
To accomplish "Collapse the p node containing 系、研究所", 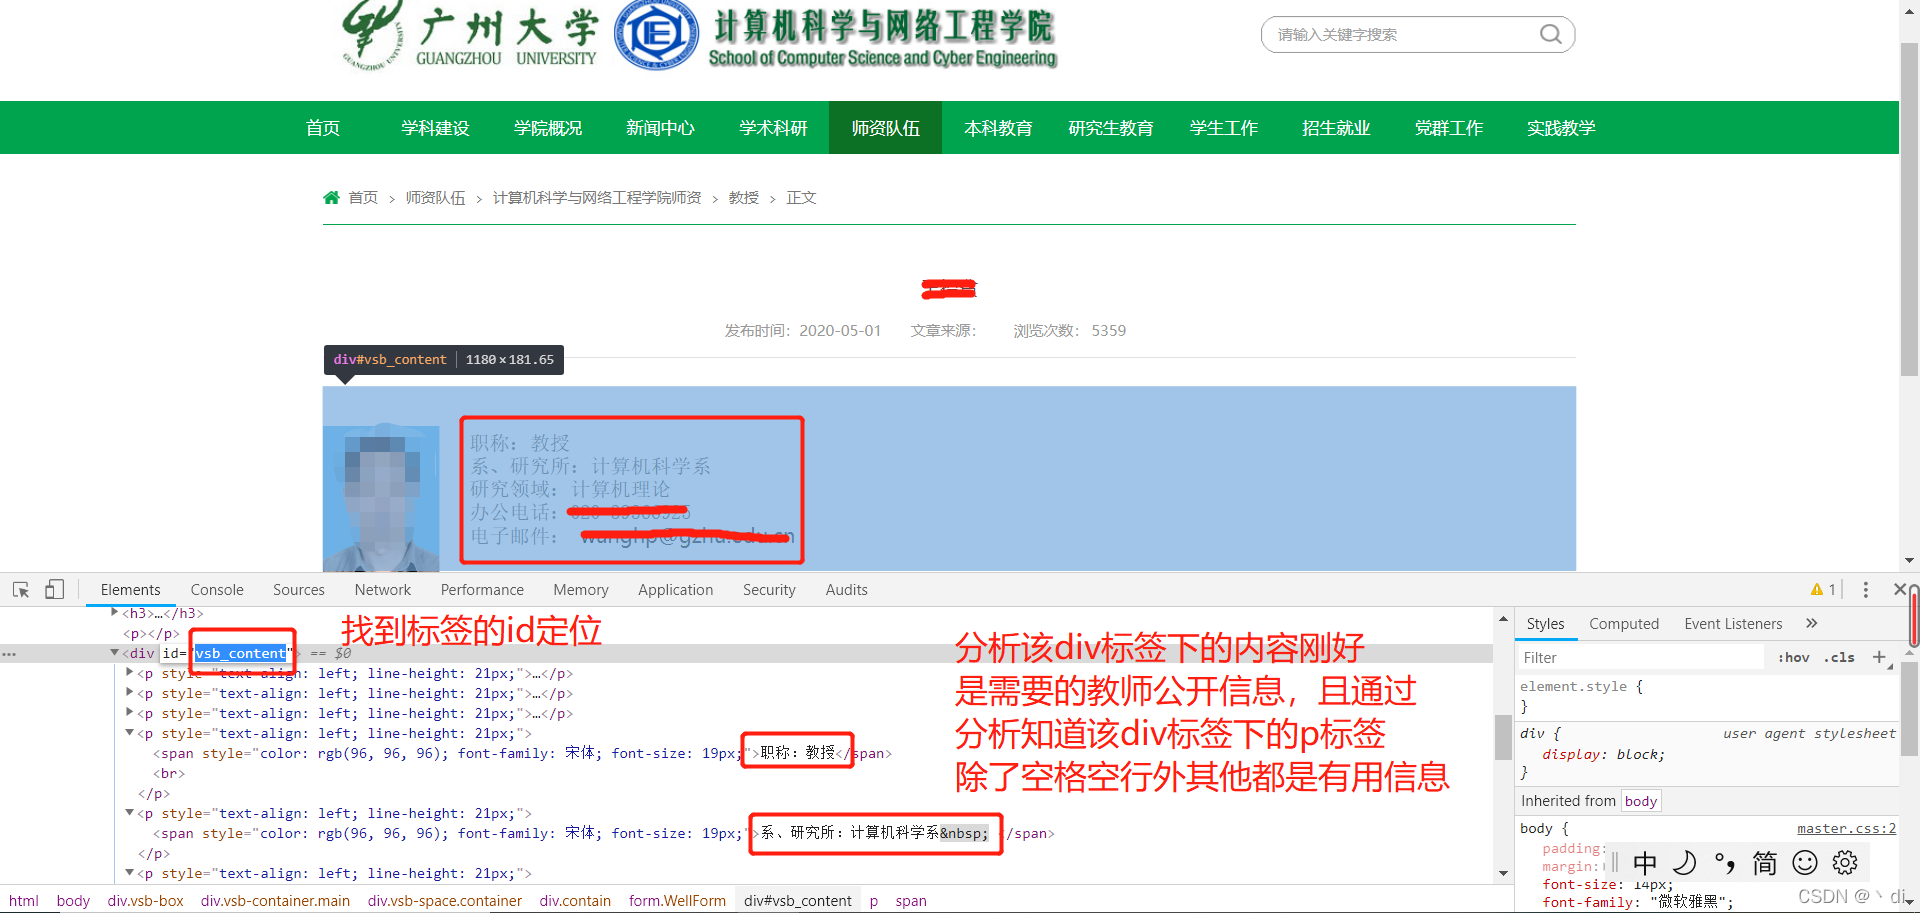I will point(130,812).
